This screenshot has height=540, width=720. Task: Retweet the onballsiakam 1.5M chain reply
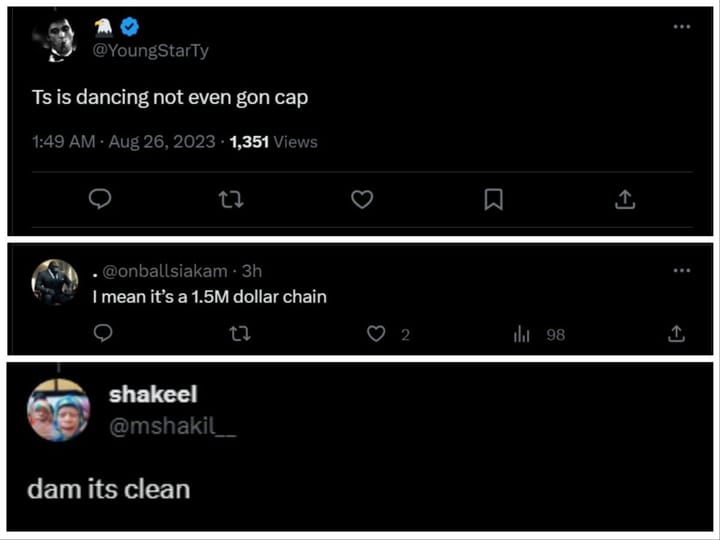tap(240, 334)
